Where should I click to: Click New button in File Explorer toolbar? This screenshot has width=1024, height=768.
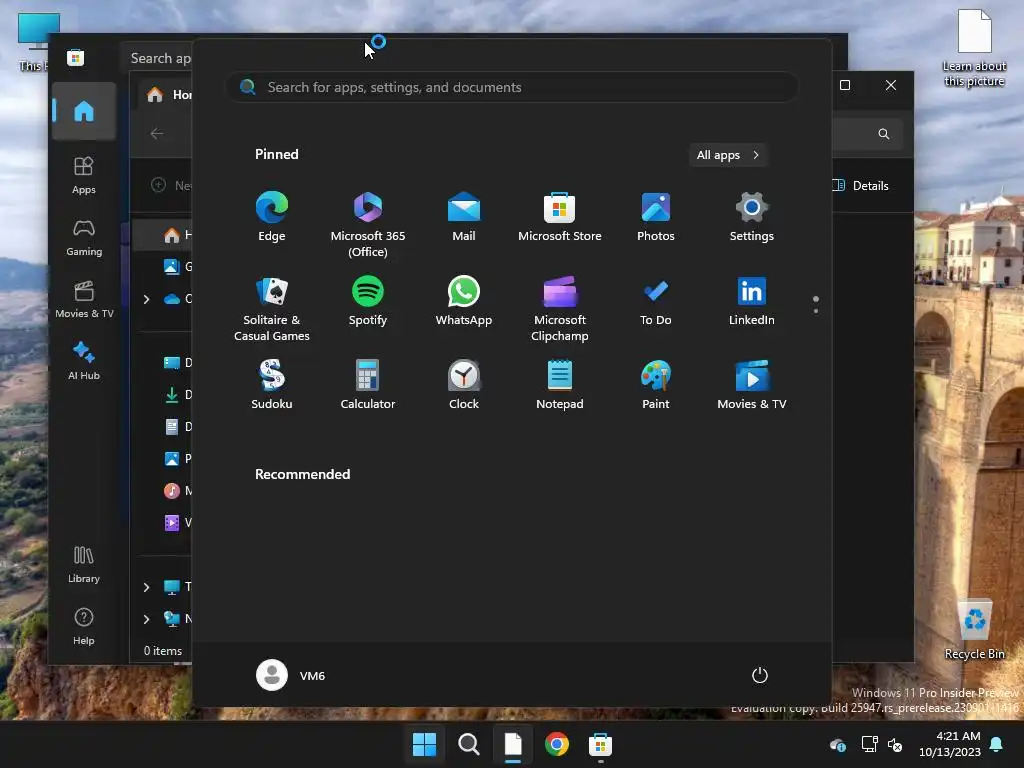point(171,185)
